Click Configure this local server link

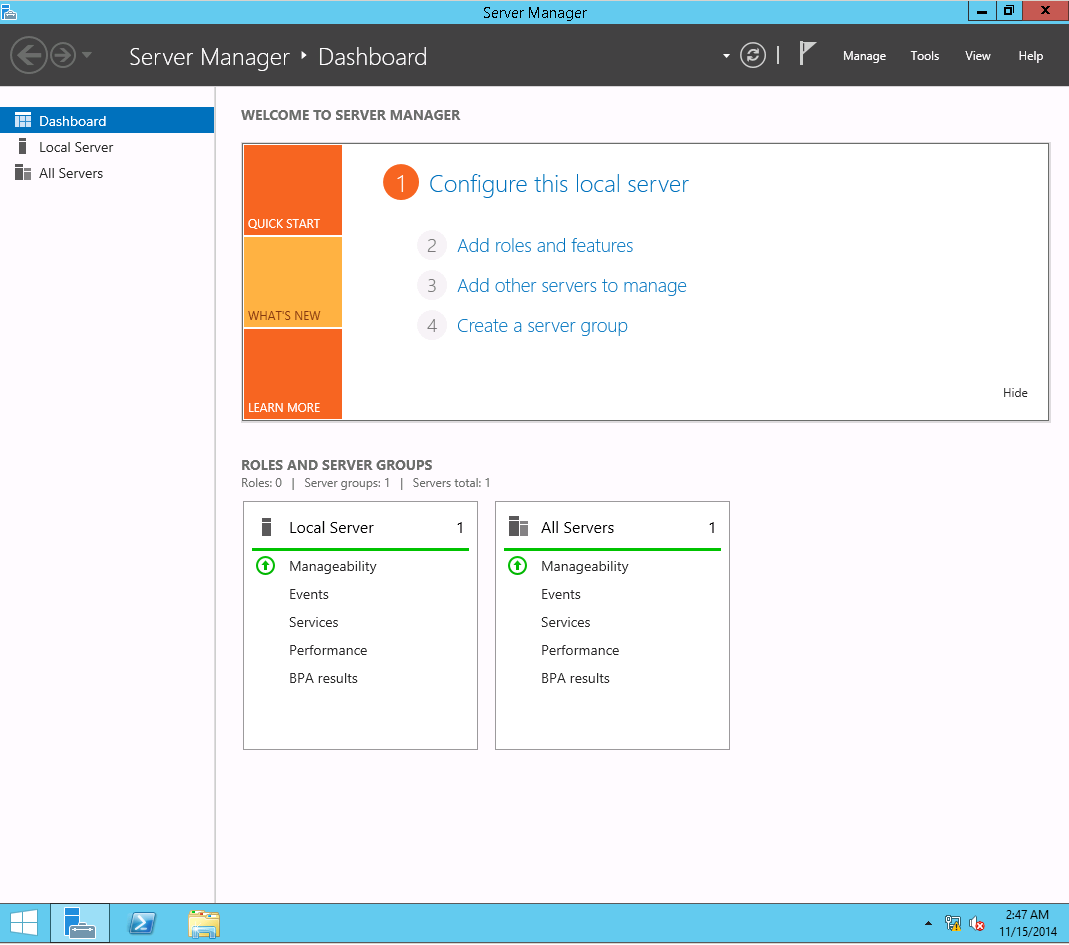tap(558, 184)
